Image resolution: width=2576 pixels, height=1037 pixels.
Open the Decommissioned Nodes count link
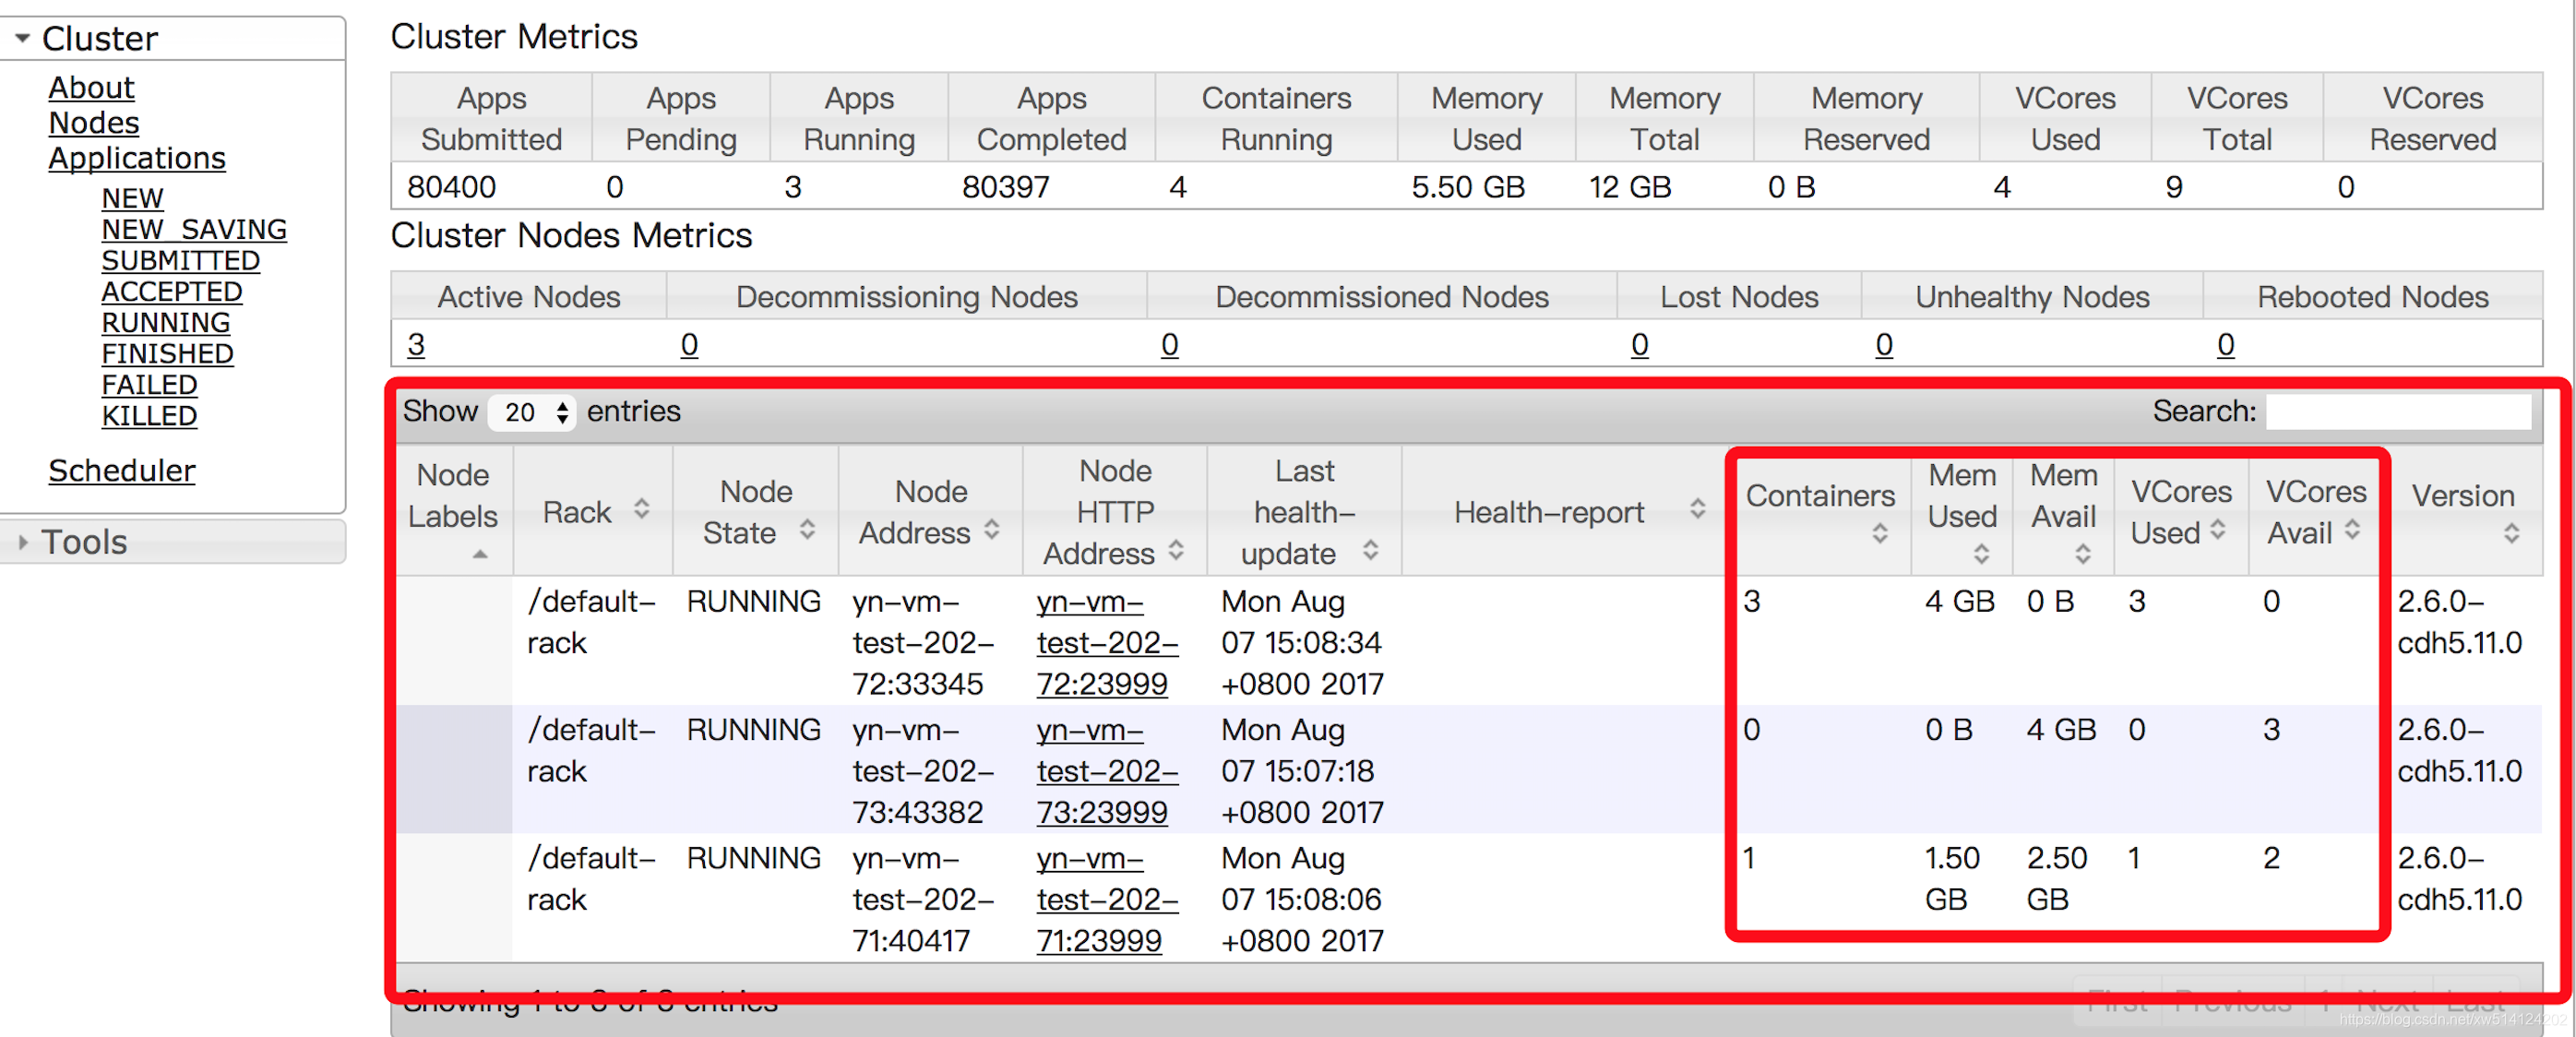1169,344
